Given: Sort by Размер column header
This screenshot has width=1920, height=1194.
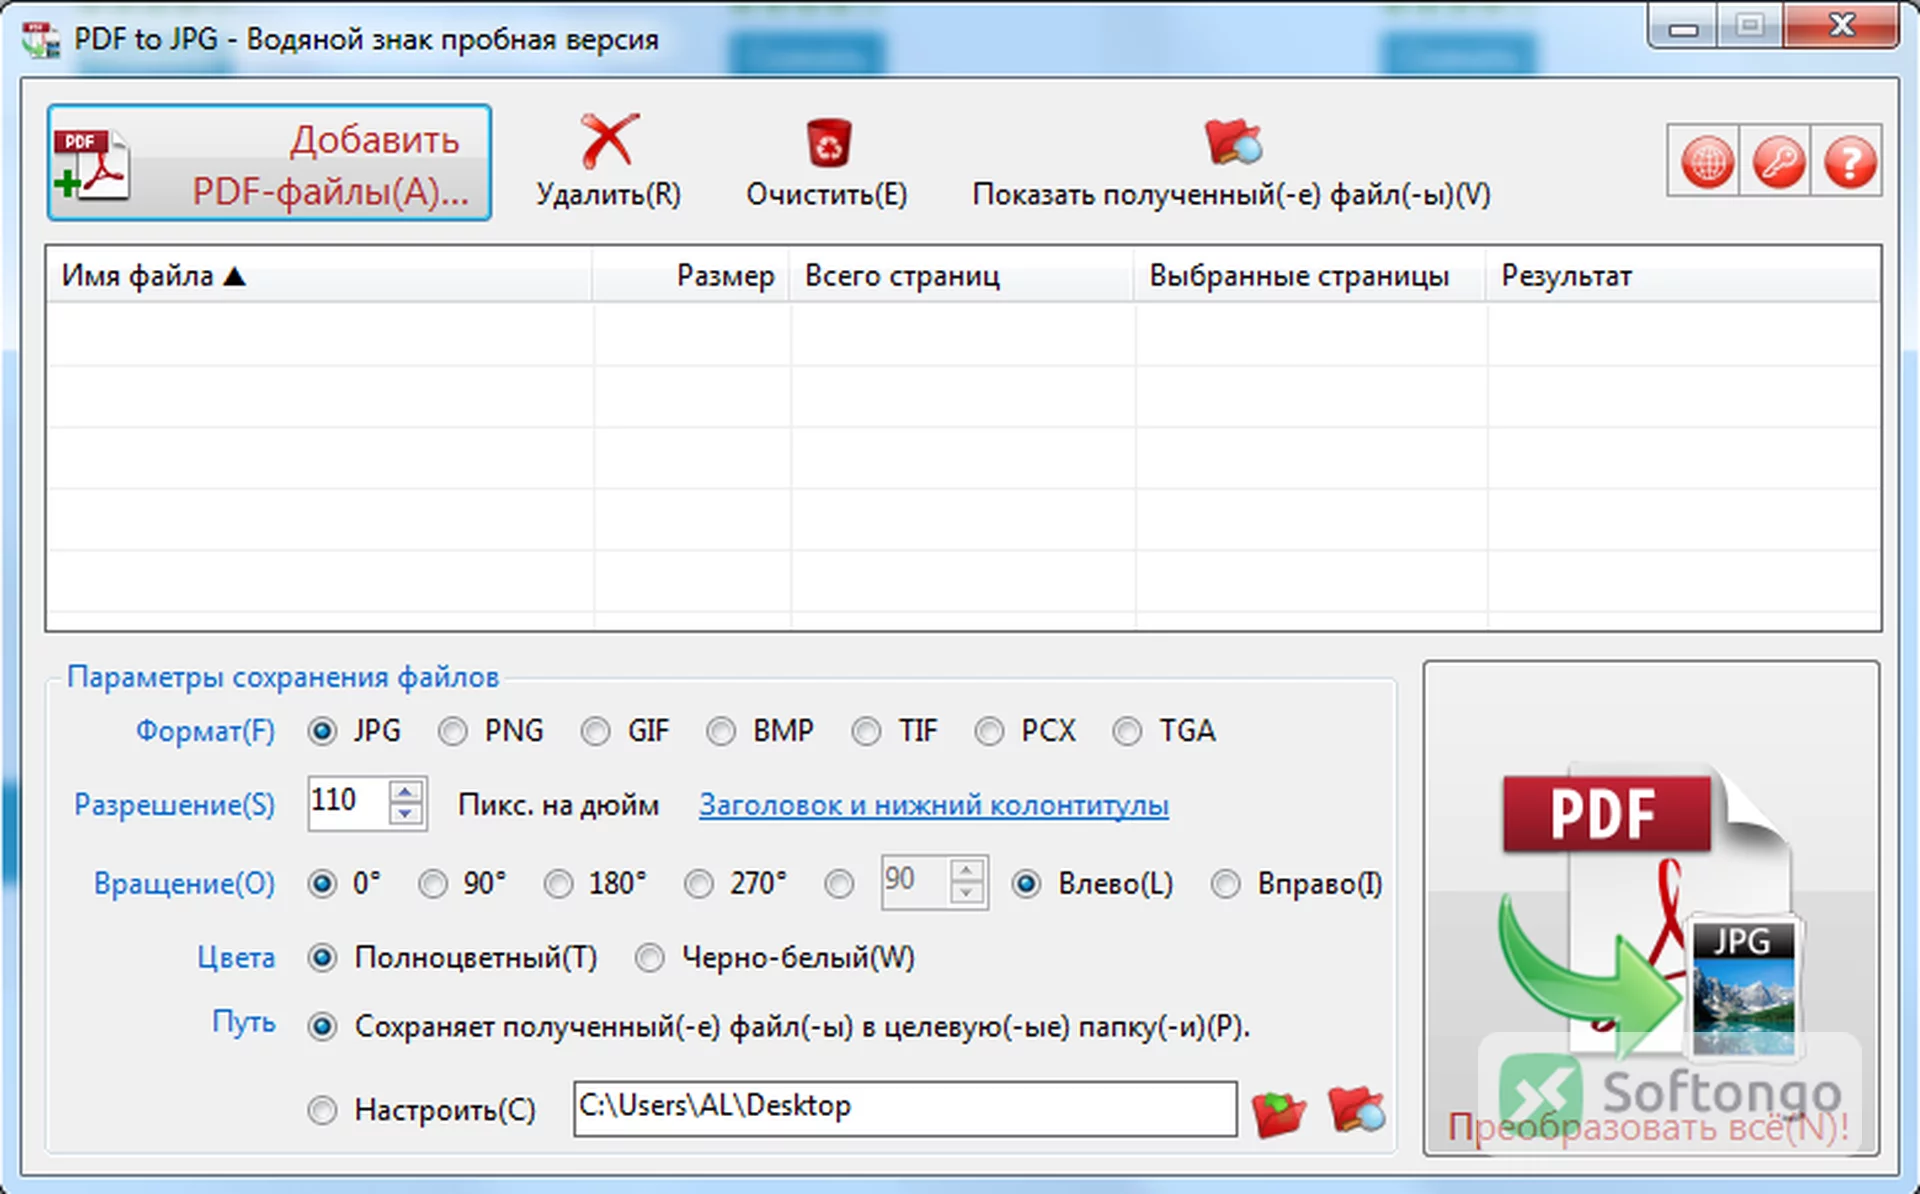Looking at the screenshot, I should 691,275.
